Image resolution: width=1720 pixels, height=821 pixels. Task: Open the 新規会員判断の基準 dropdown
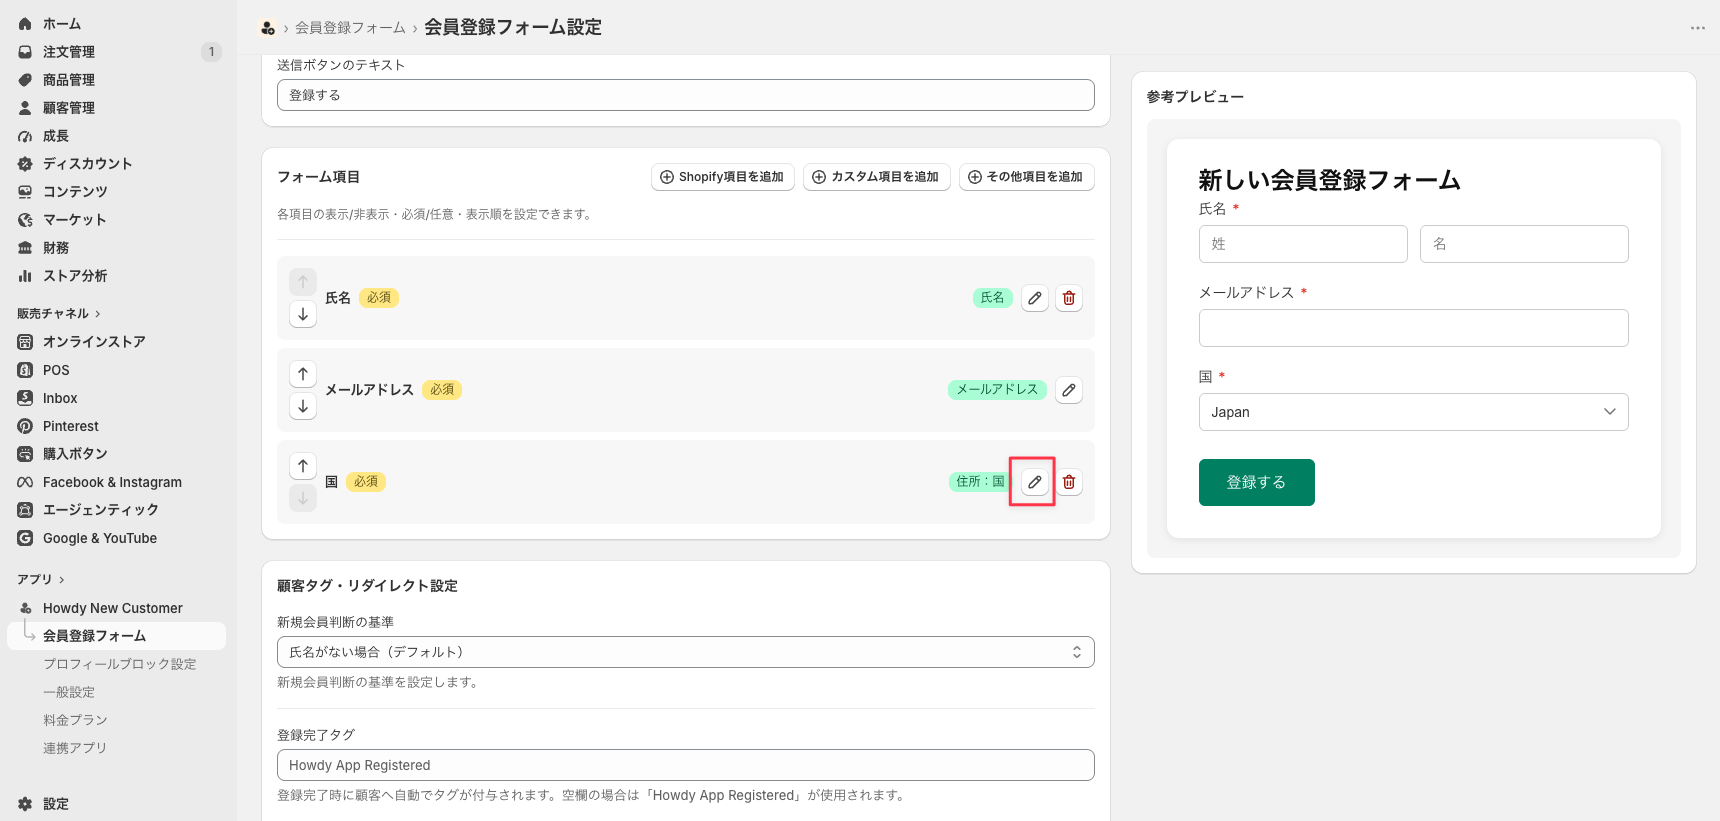point(686,652)
